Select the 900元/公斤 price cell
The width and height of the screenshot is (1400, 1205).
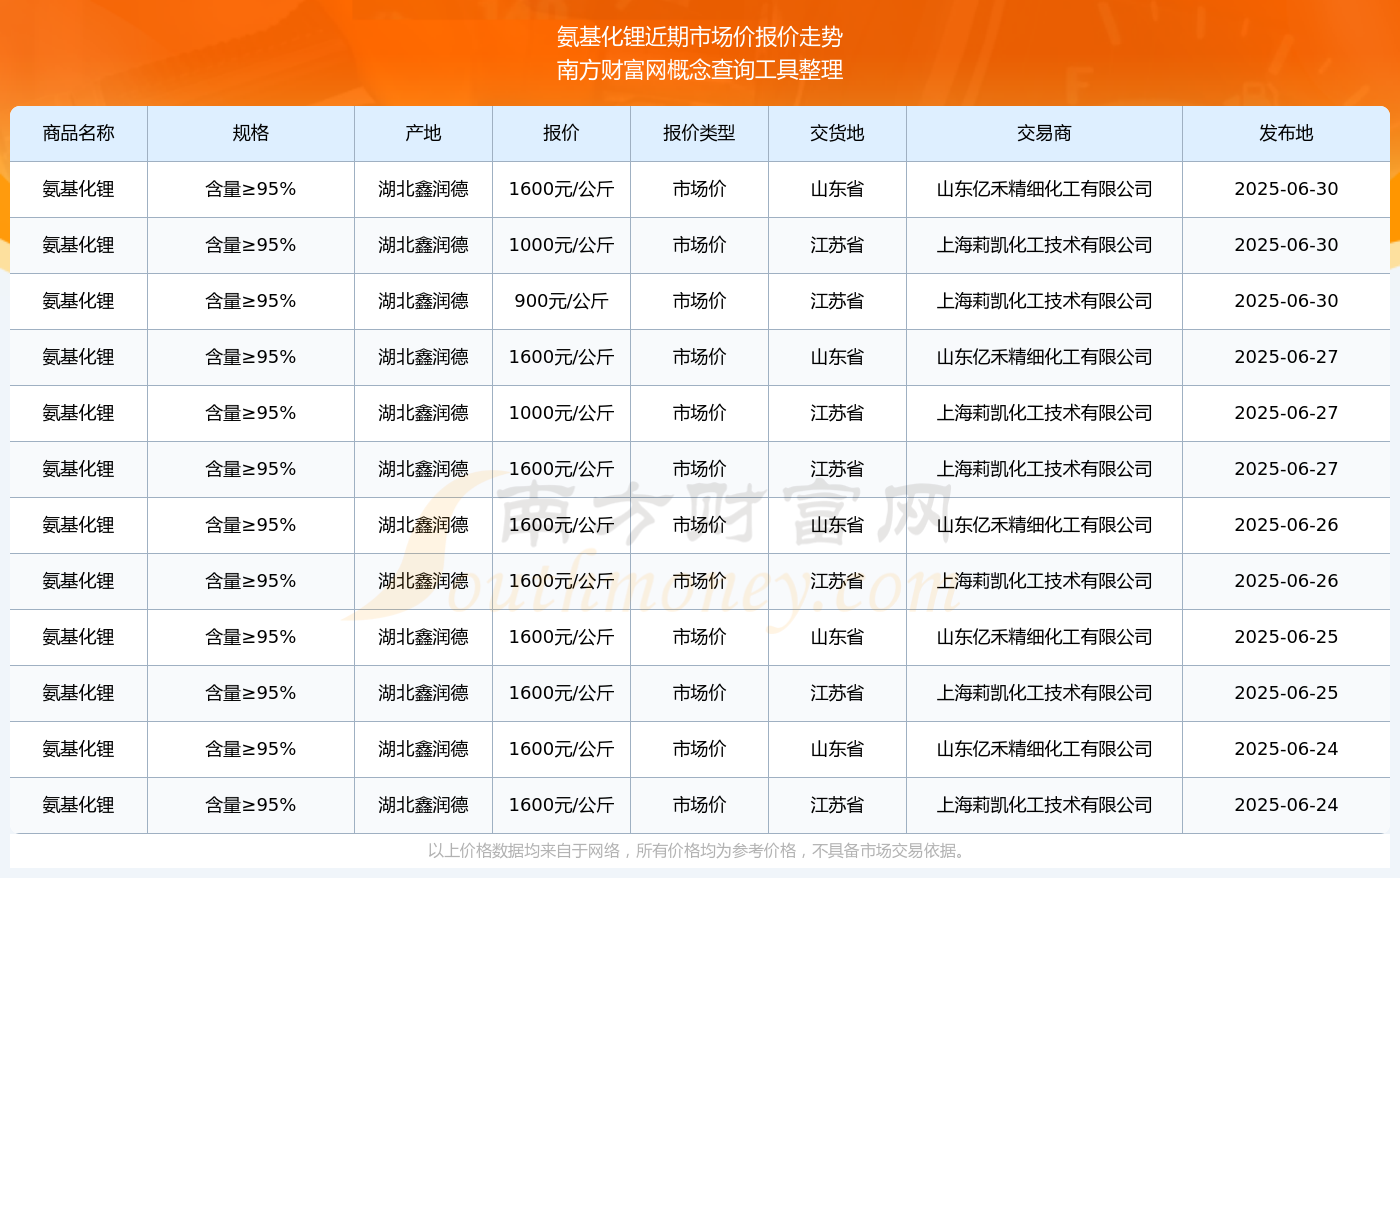tap(561, 301)
